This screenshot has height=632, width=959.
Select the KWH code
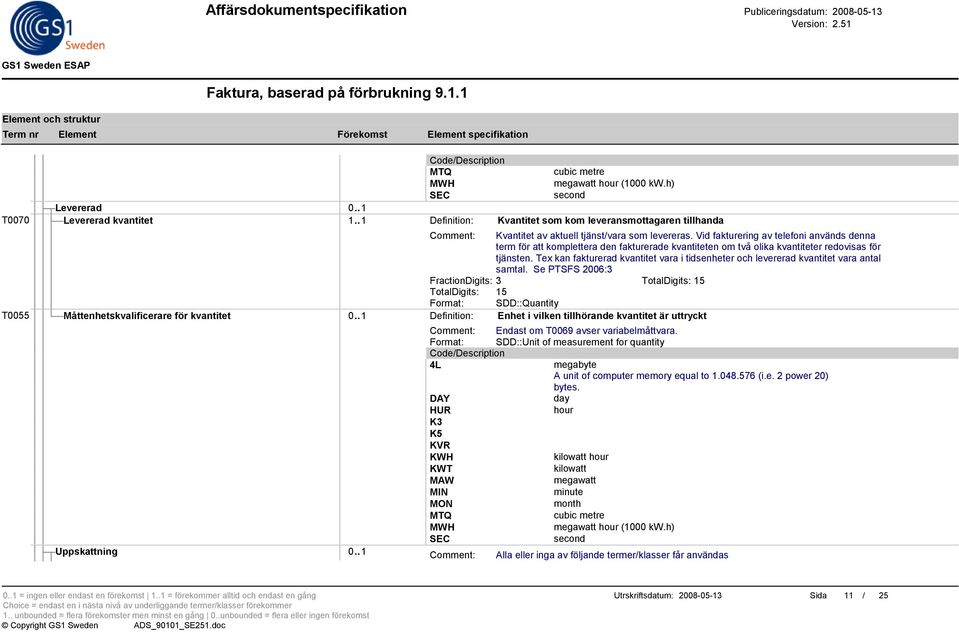click(x=442, y=456)
